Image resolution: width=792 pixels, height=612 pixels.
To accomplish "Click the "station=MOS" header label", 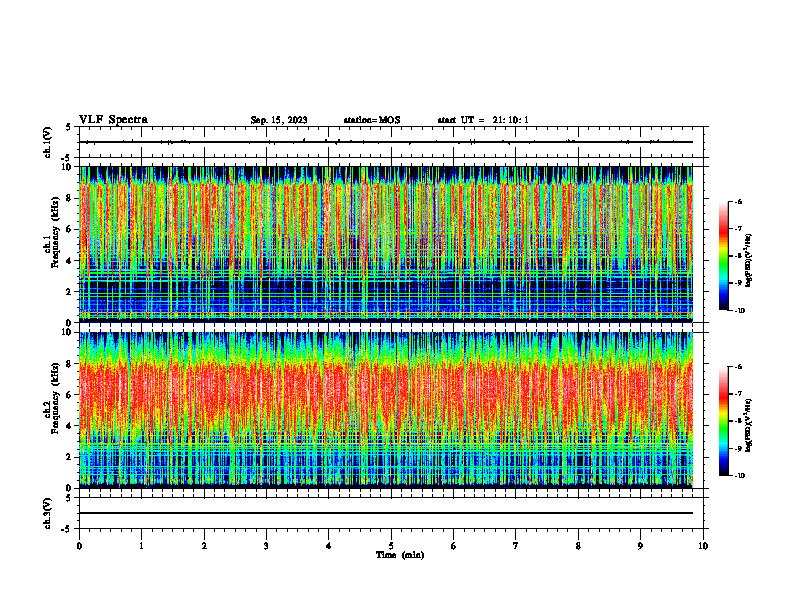I will 372,120.
